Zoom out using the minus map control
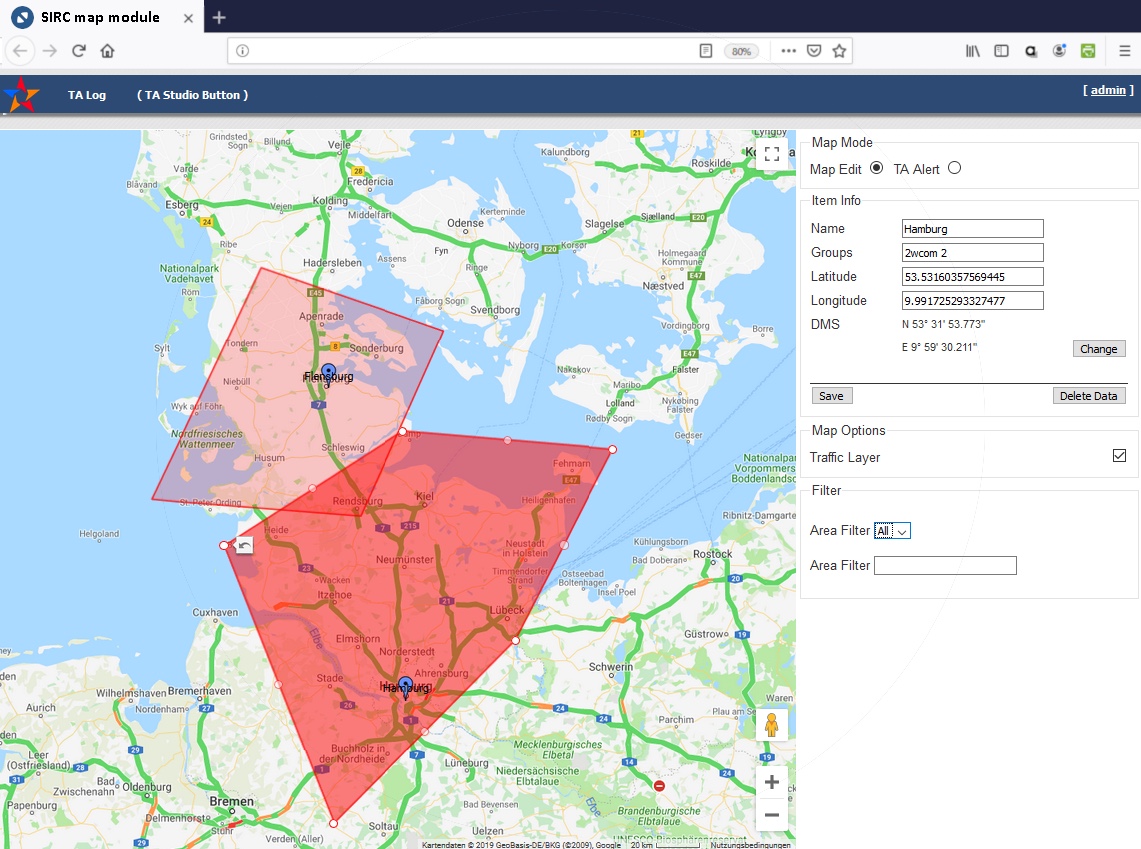1141x849 pixels. point(771,815)
